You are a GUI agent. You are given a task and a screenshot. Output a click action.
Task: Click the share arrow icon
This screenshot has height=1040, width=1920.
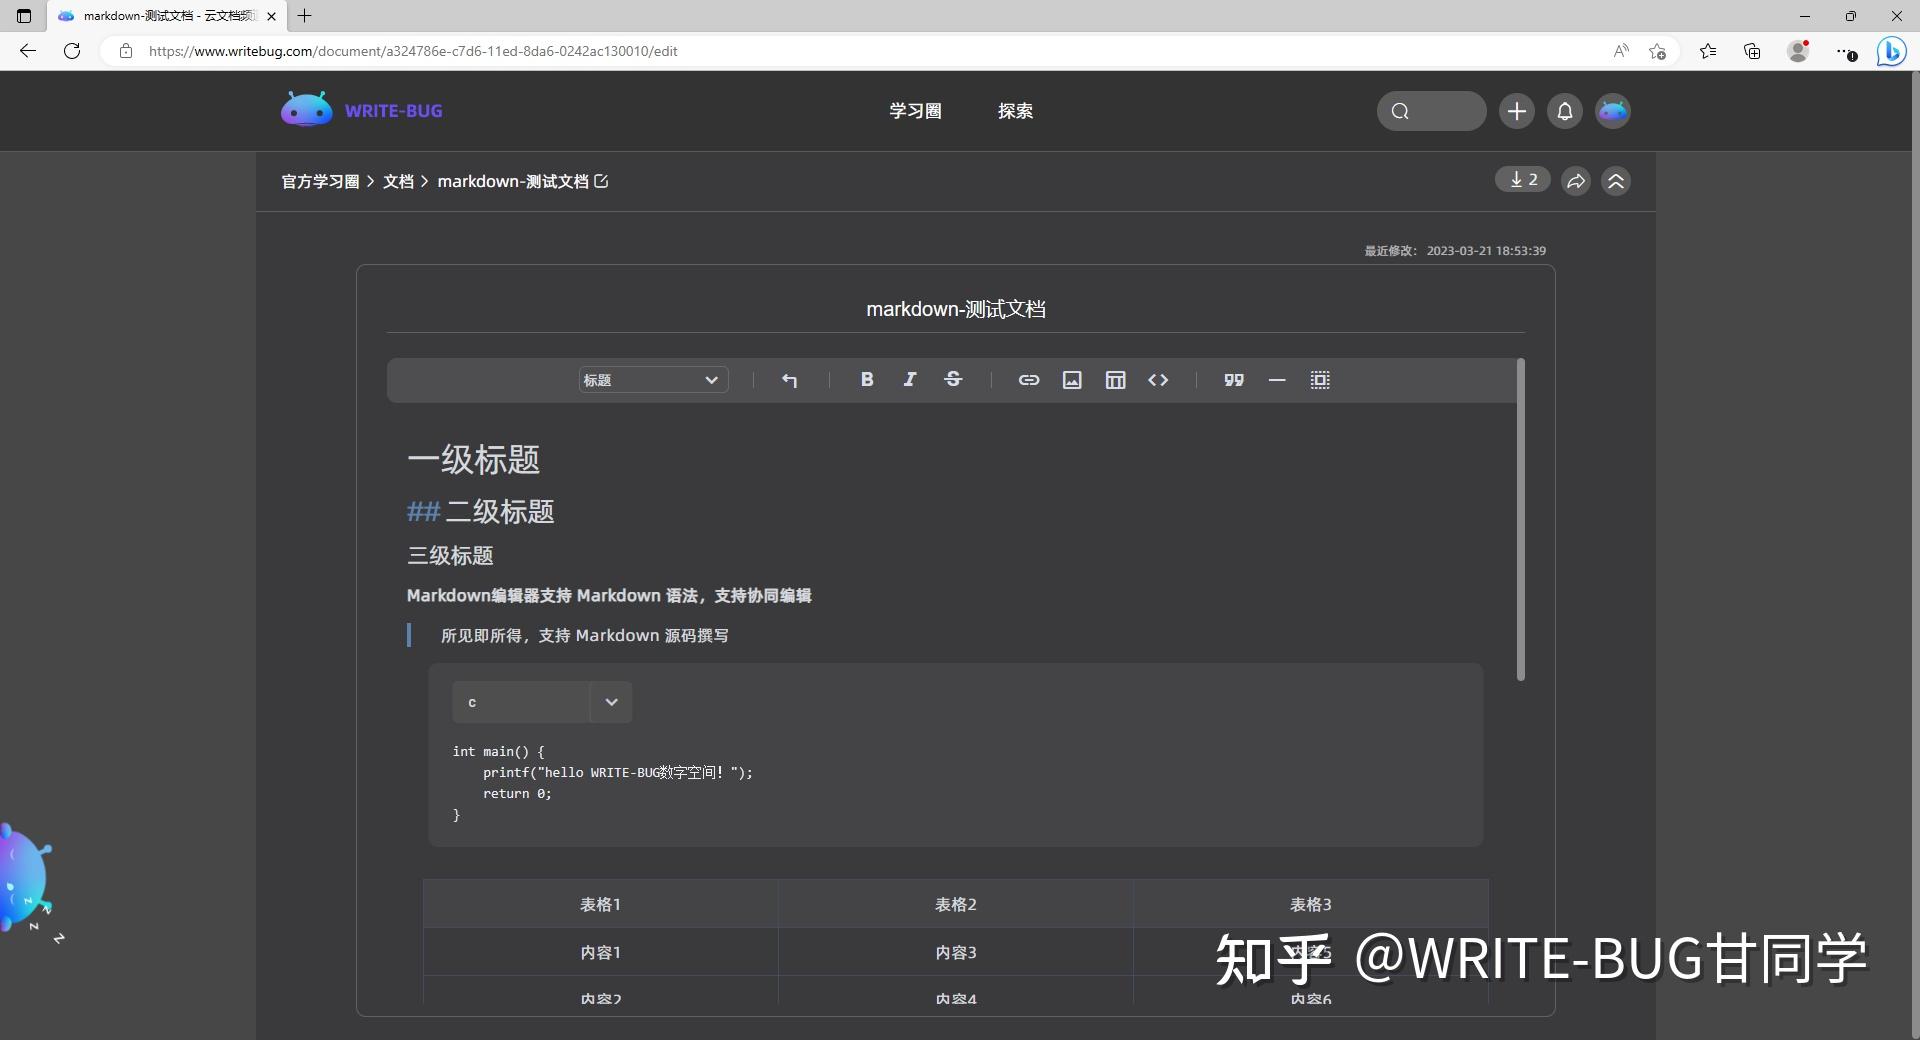[x=1576, y=181]
